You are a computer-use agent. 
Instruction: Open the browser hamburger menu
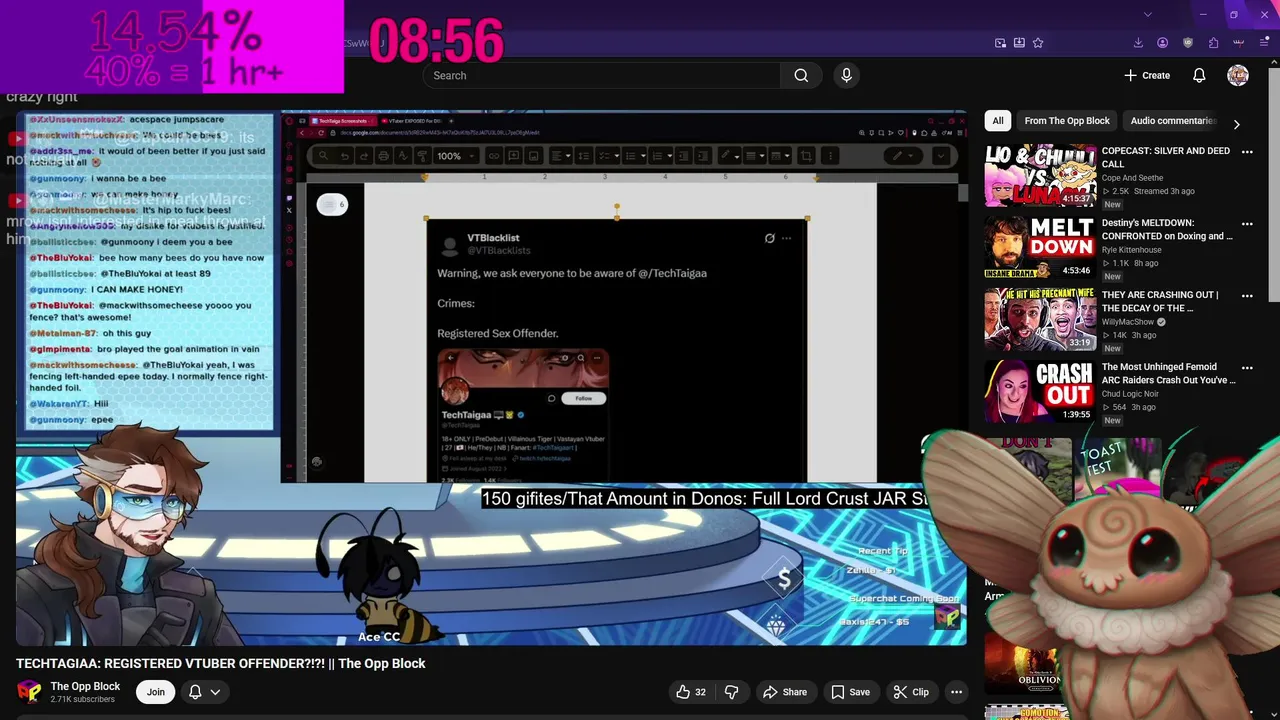(1264, 43)
